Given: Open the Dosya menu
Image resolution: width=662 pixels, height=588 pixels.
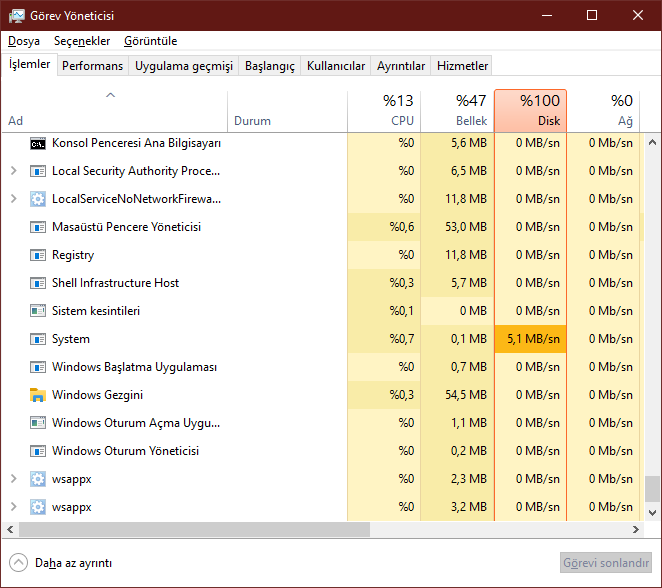Looking at the screenshot, I should tap(24, 41).
